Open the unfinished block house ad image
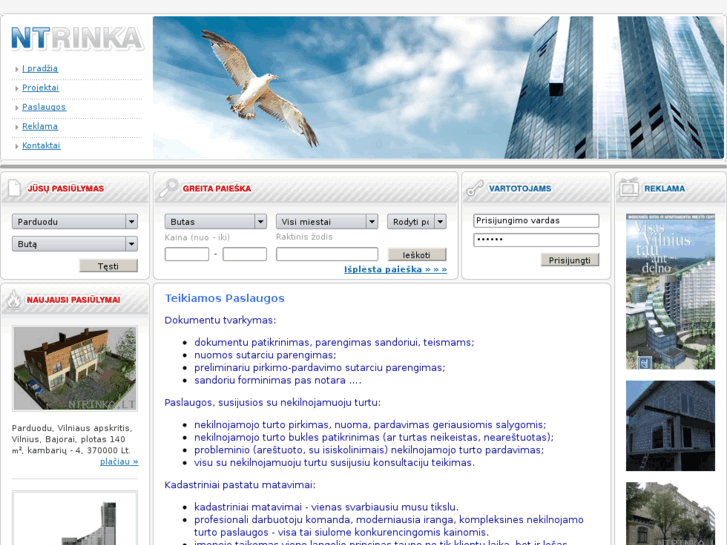Screen dimensions: 727x545 tap(670, 426)
